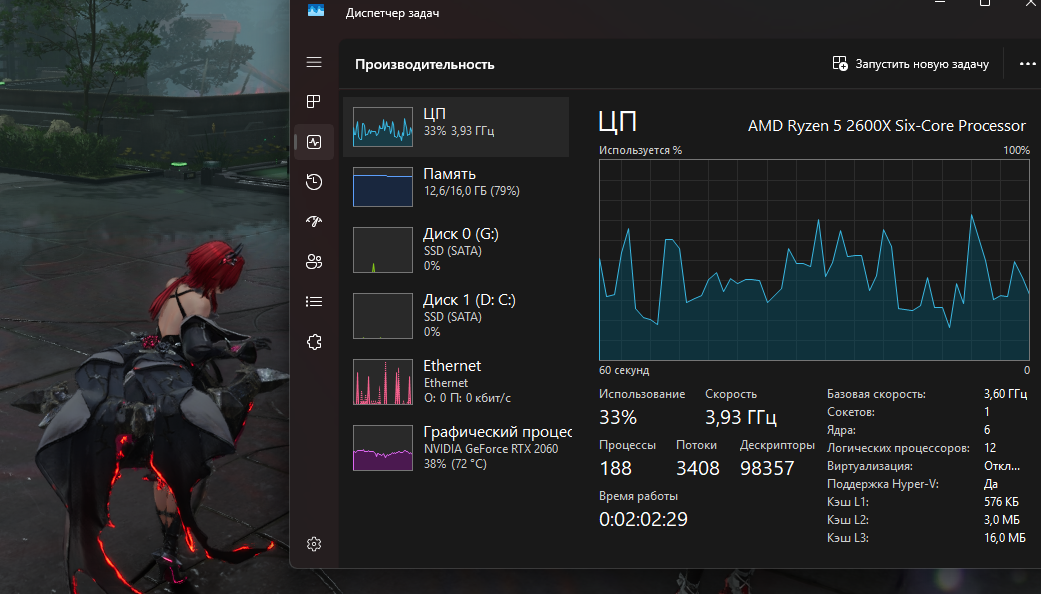Open the three-dot more options menu
The height and width of the screenshot is (594, 1041).
(x=1027, y=64)
